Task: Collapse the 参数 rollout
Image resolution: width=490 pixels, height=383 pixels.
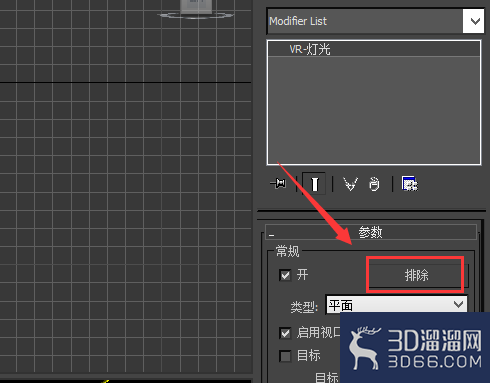Action: (x=371, y=232)
